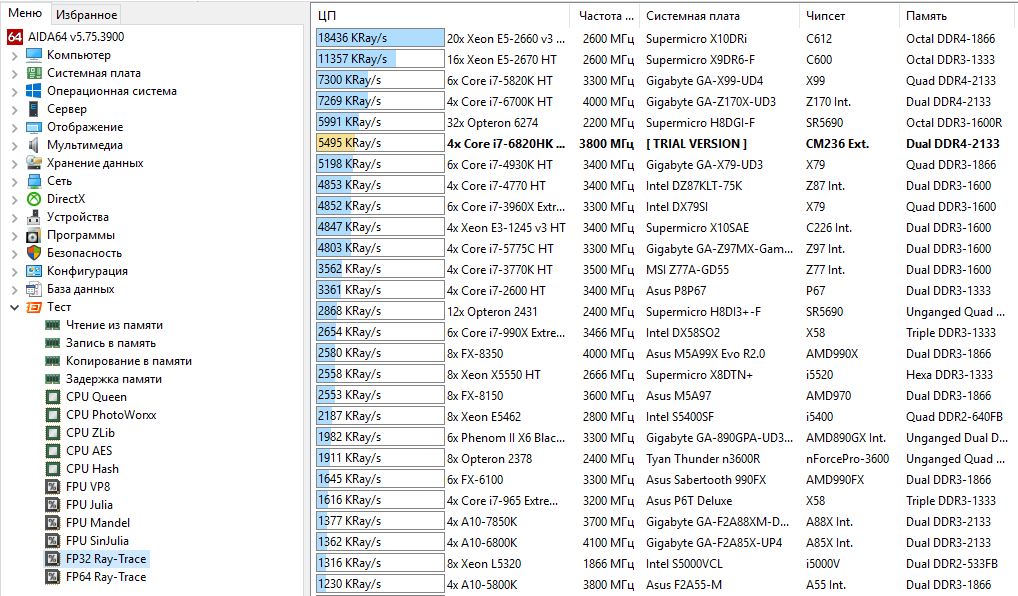Click the Тест benchmark folder icon

pos(34,307)
